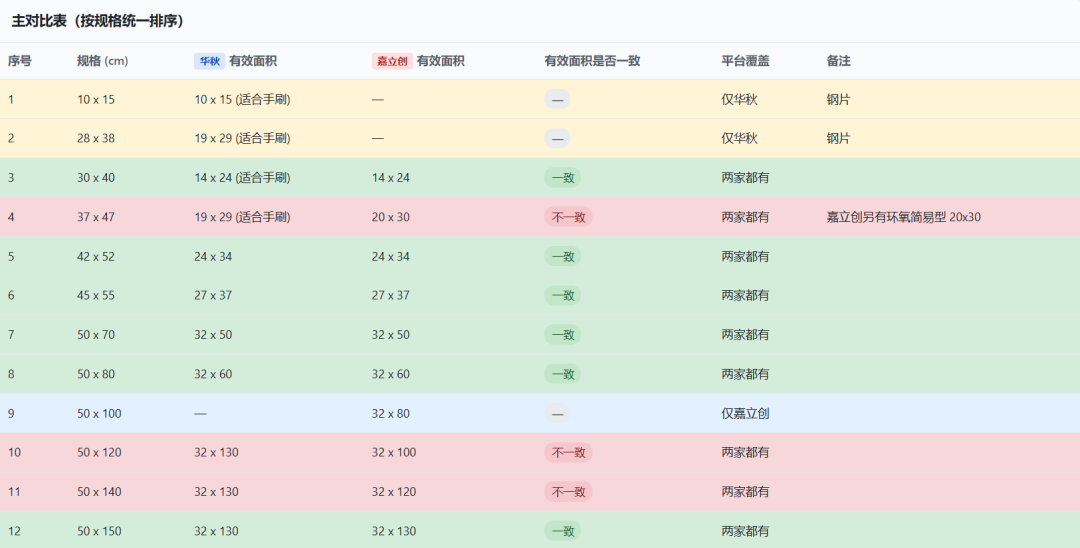Click 华秋 area 32 x 50 in row 7
Viewport: 1080px width, 548px height.
tap(213, 335)
